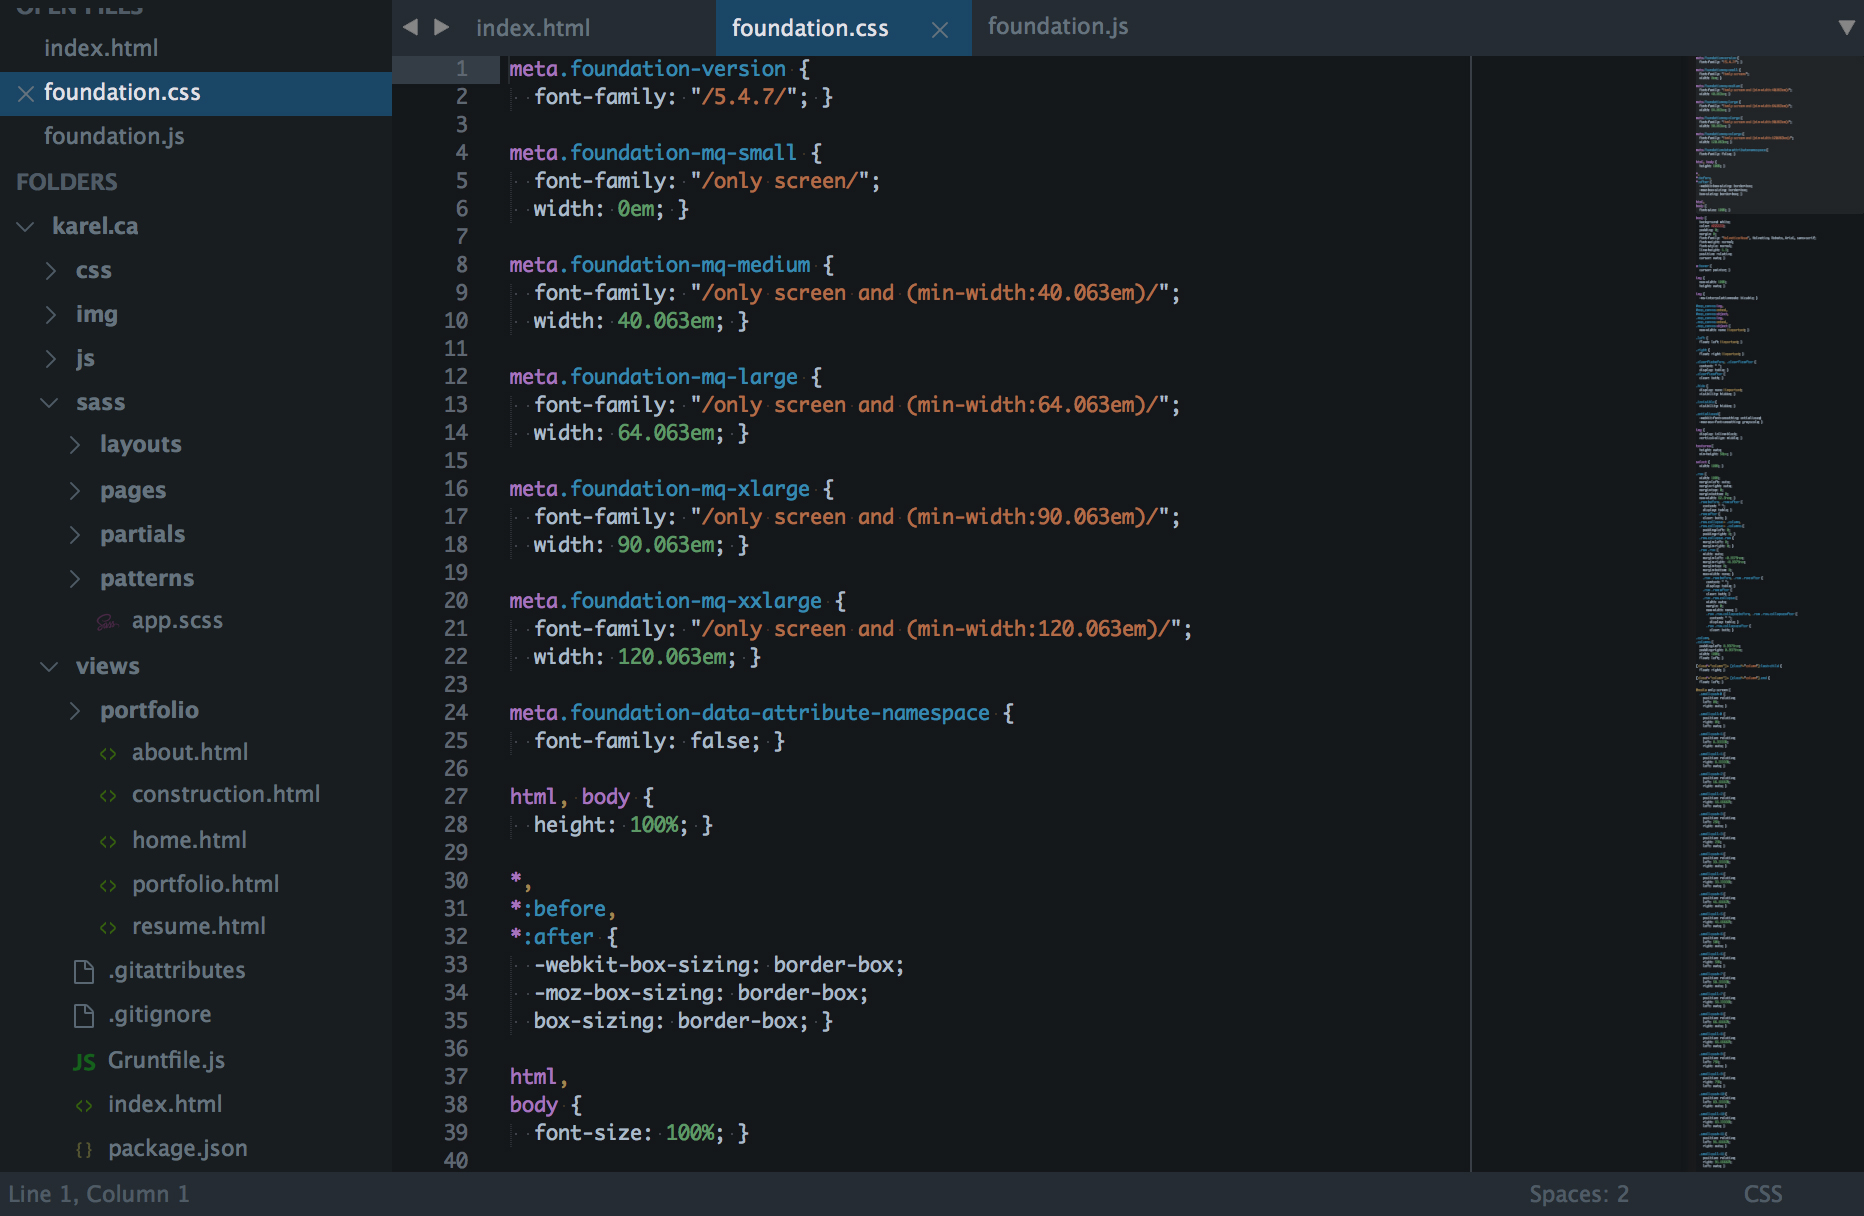Expand the js folder
This screenshot has height=1216, width=1864.
click(50, 359)
